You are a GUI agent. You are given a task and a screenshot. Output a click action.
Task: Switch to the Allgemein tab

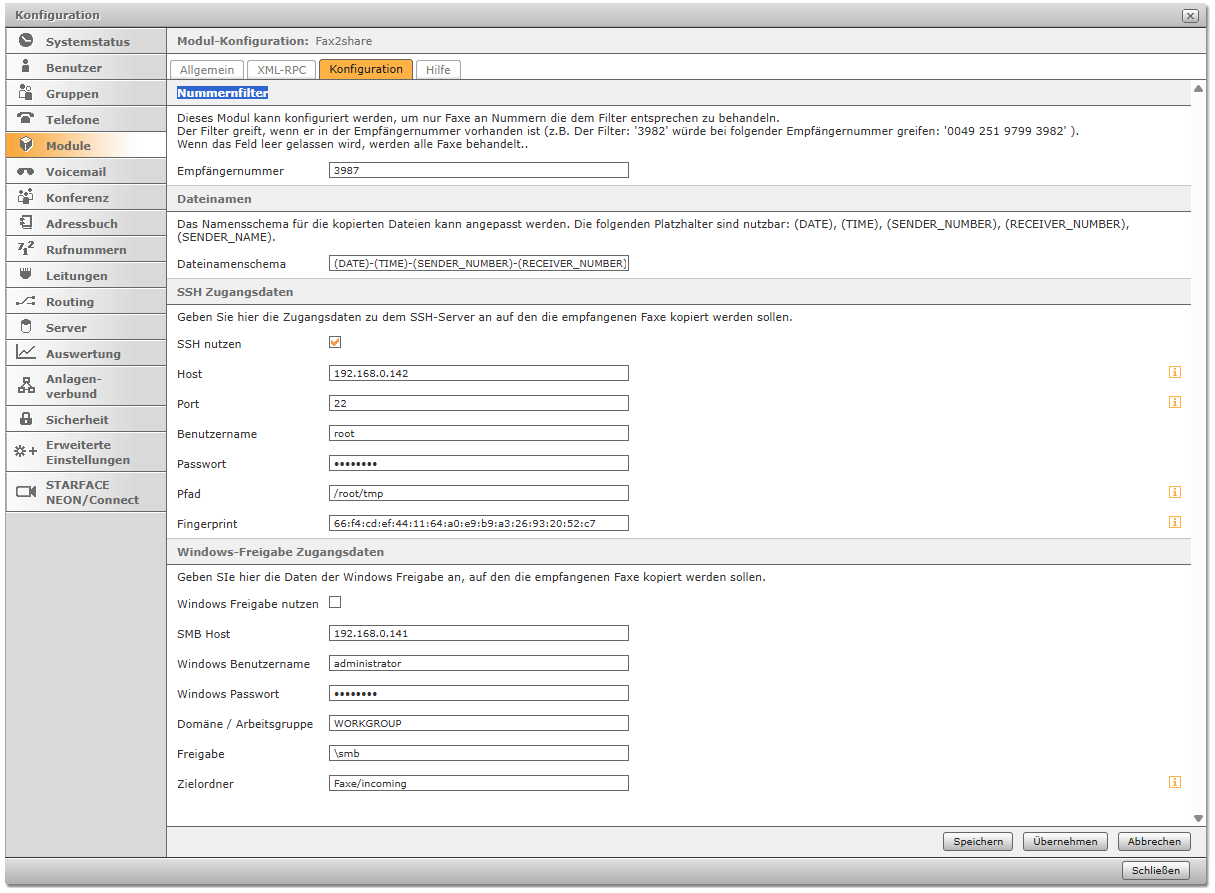(x=207, y=70)
